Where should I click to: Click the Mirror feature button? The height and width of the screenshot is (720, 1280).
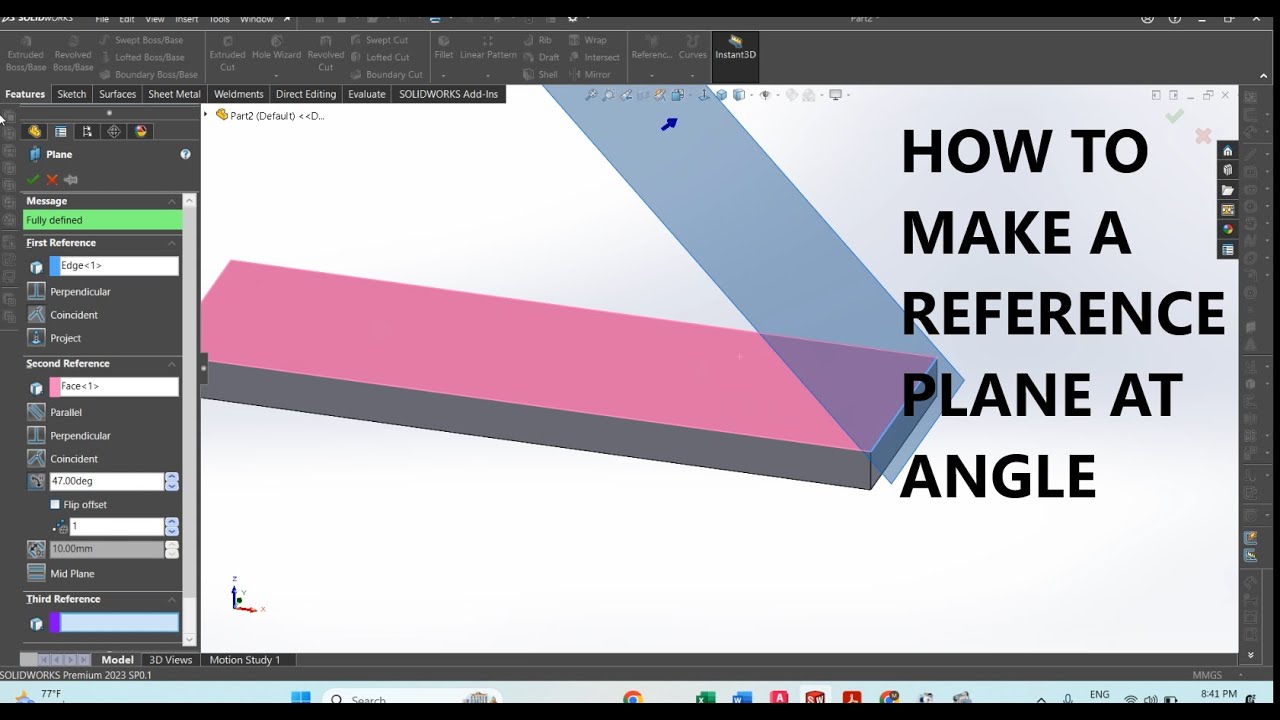[x=590, y=74]
